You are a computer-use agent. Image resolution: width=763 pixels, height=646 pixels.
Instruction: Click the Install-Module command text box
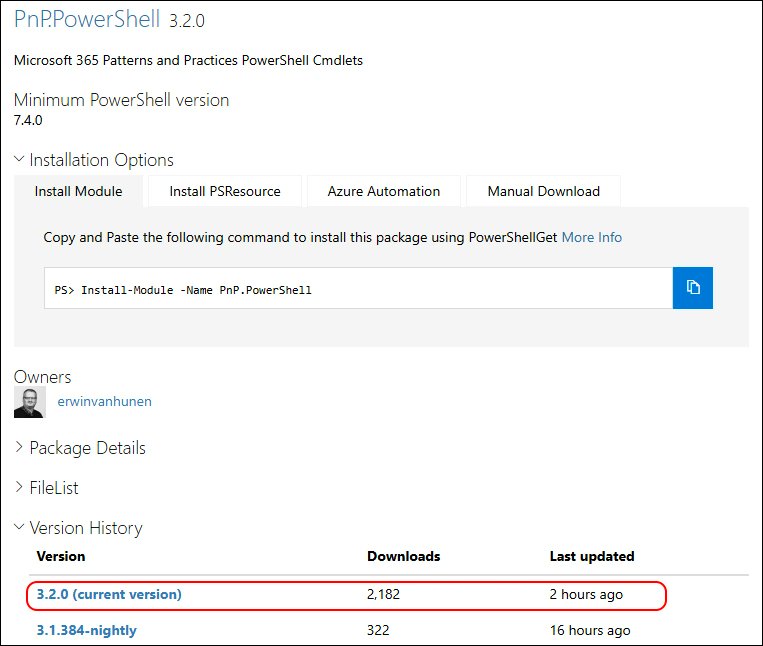click(x=358, y=287)
